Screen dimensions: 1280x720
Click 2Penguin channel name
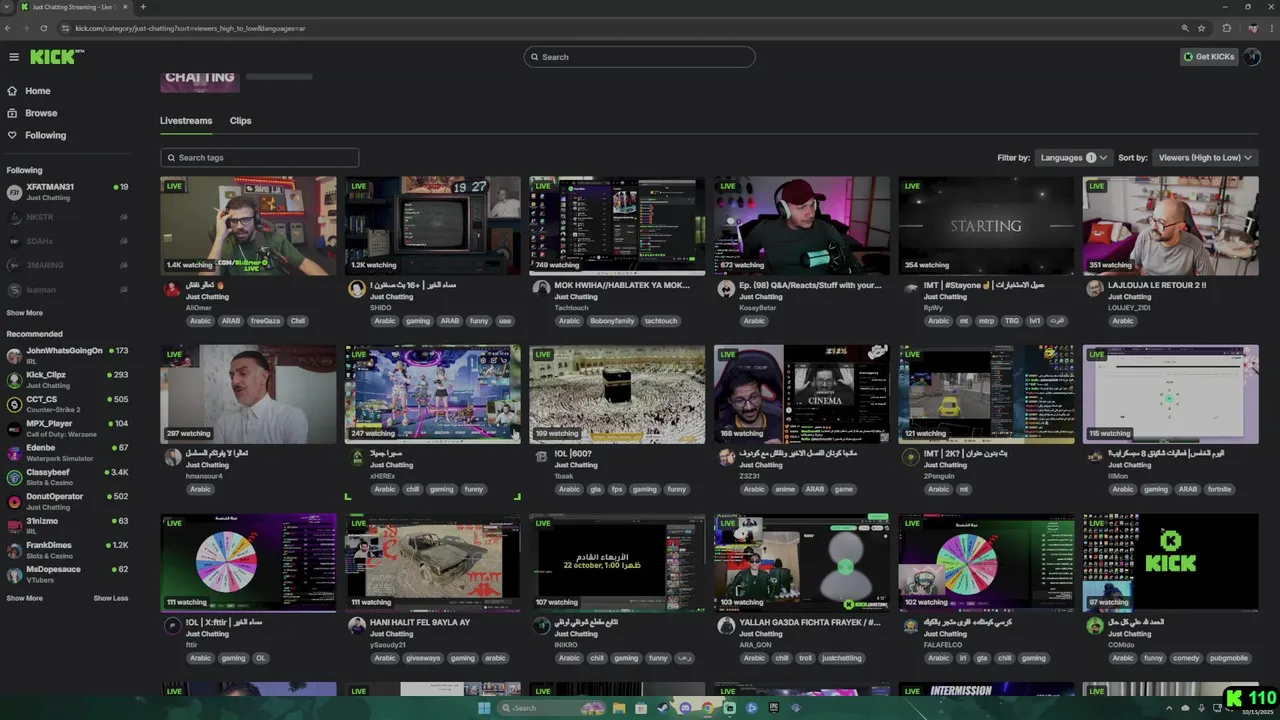pos(941,476)
